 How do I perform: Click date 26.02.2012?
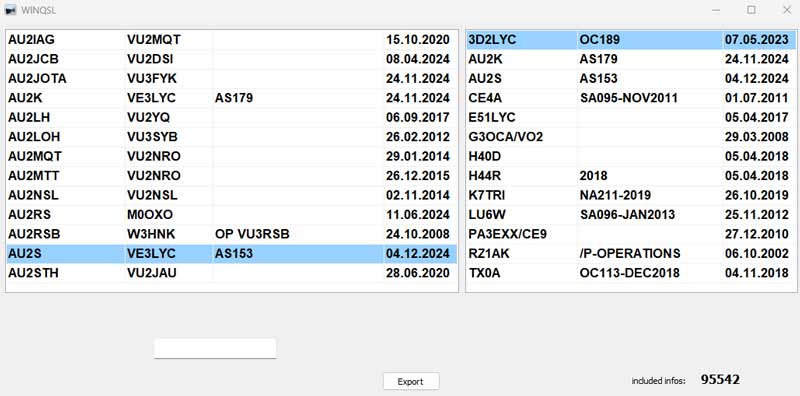(x=418, y=137)
